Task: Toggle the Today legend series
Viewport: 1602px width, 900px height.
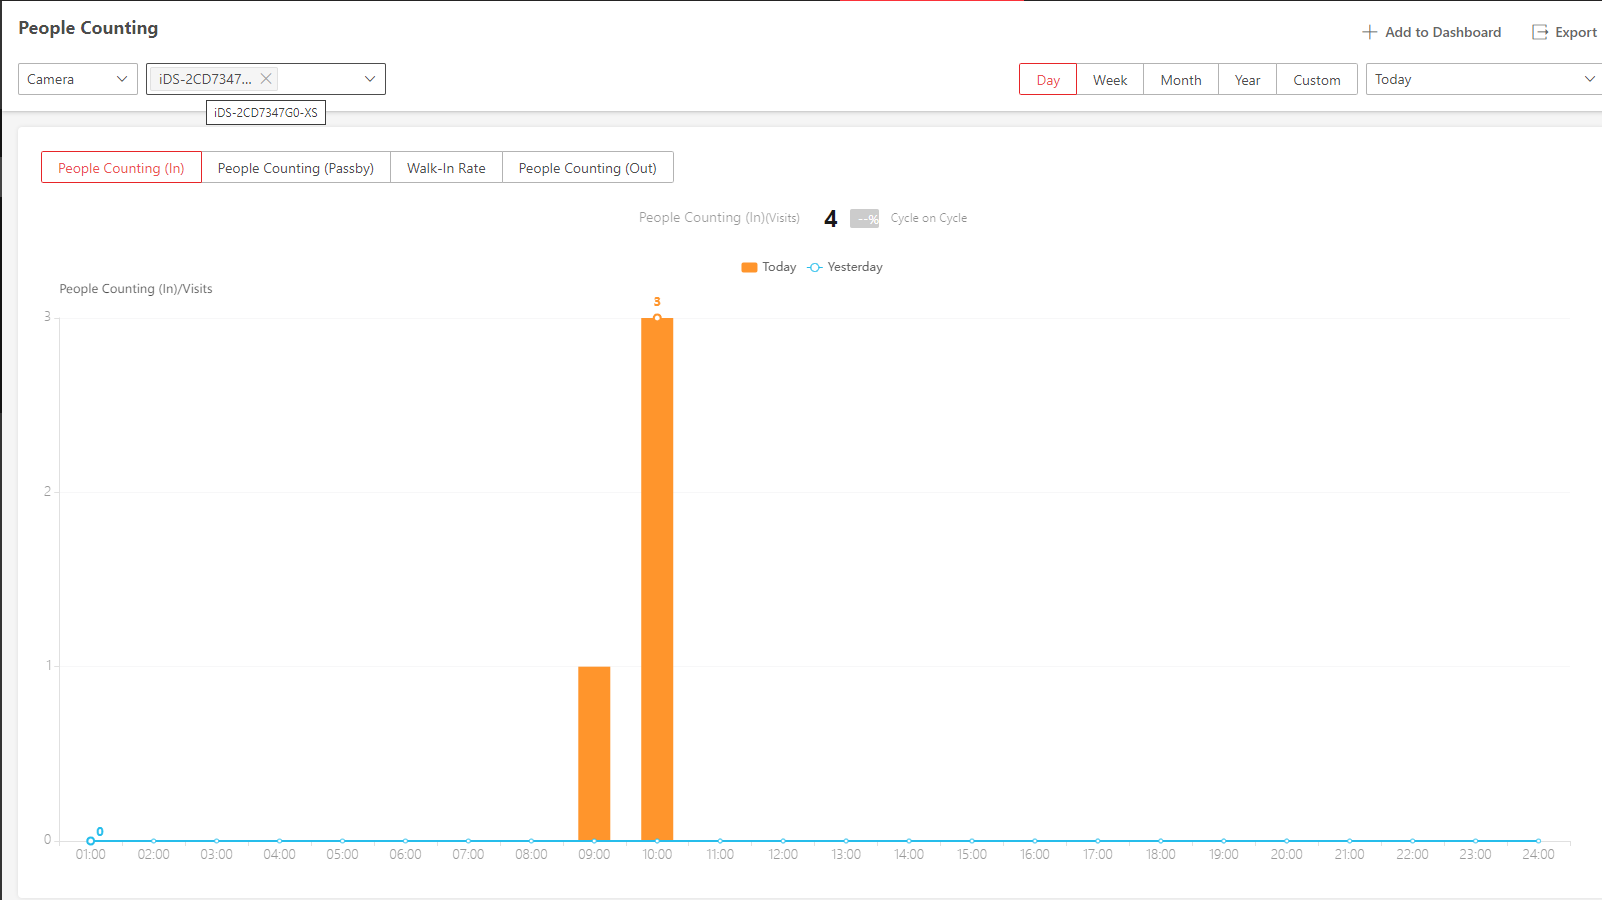Action: 768,267
